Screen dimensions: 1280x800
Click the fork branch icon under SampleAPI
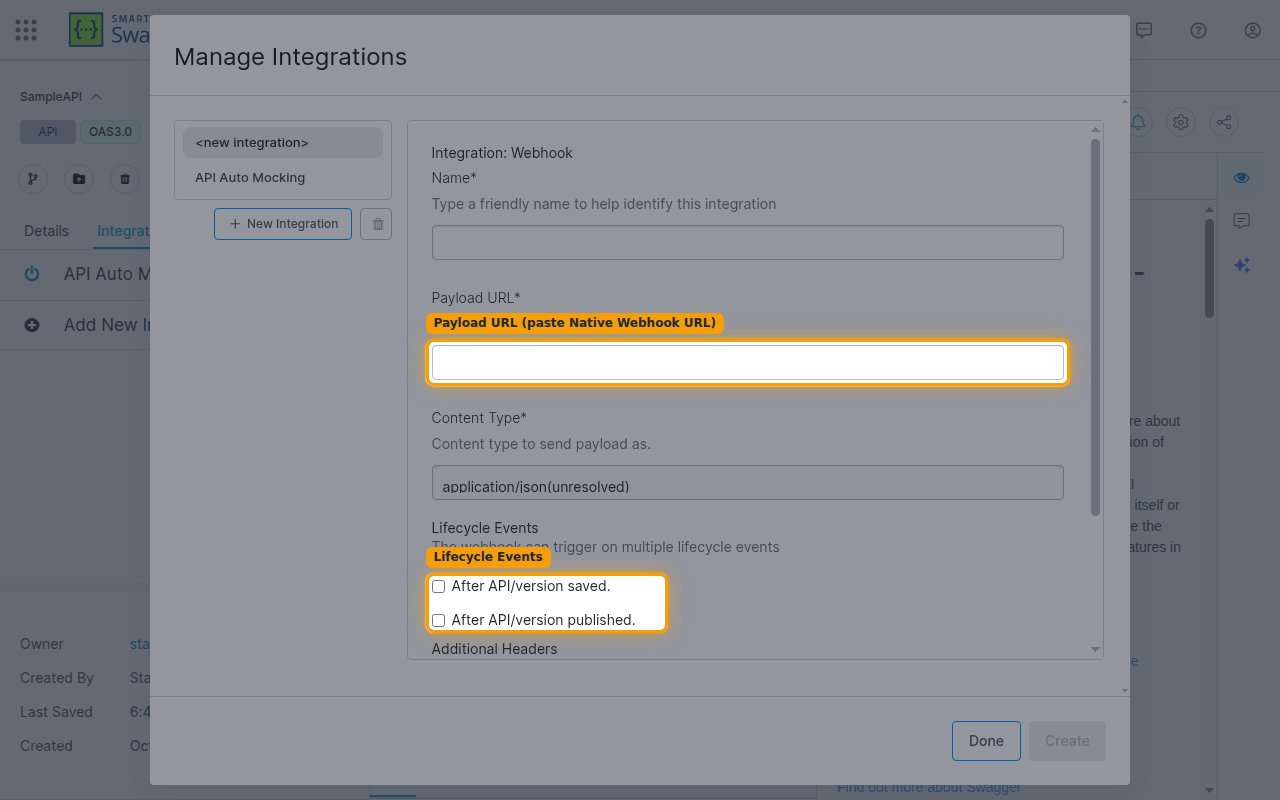coord(33,179)
